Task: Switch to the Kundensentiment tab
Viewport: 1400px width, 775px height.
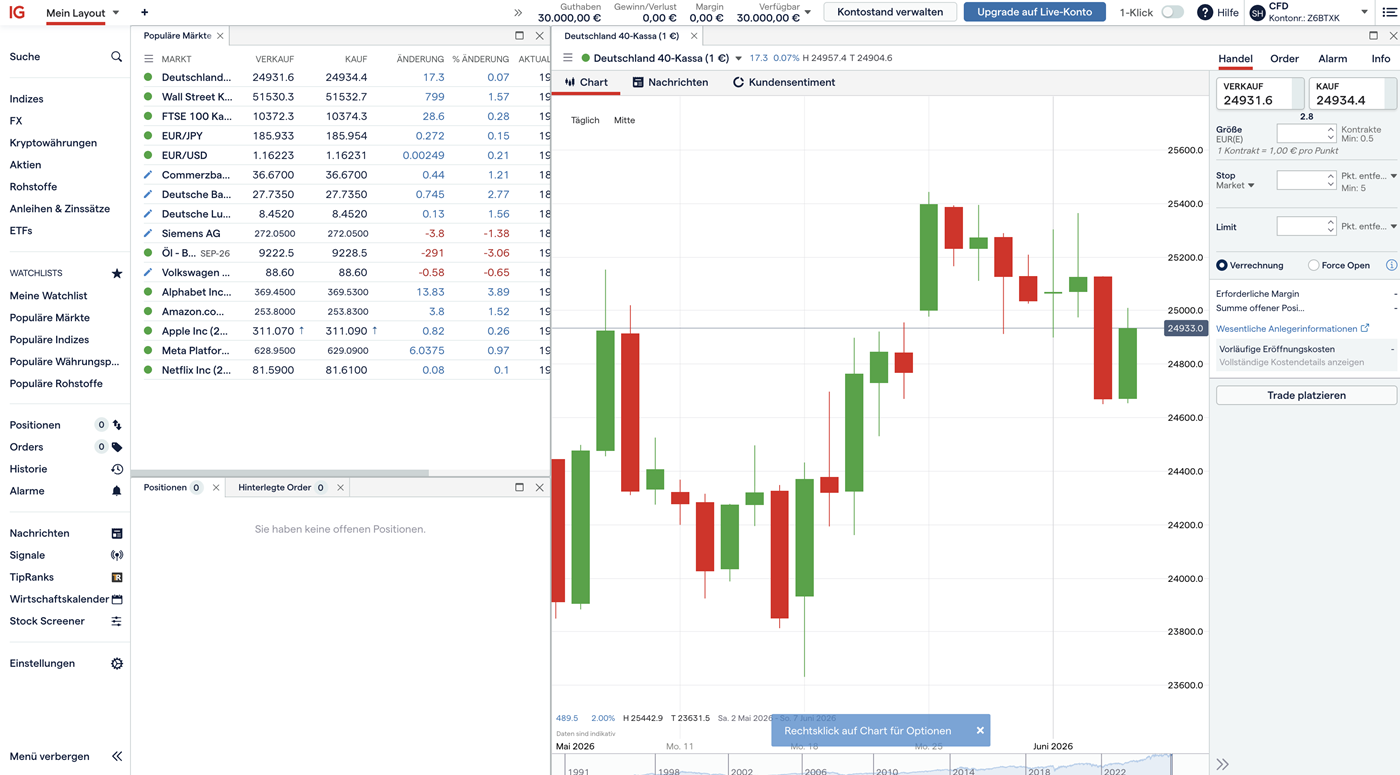Action: pos(784,82)
